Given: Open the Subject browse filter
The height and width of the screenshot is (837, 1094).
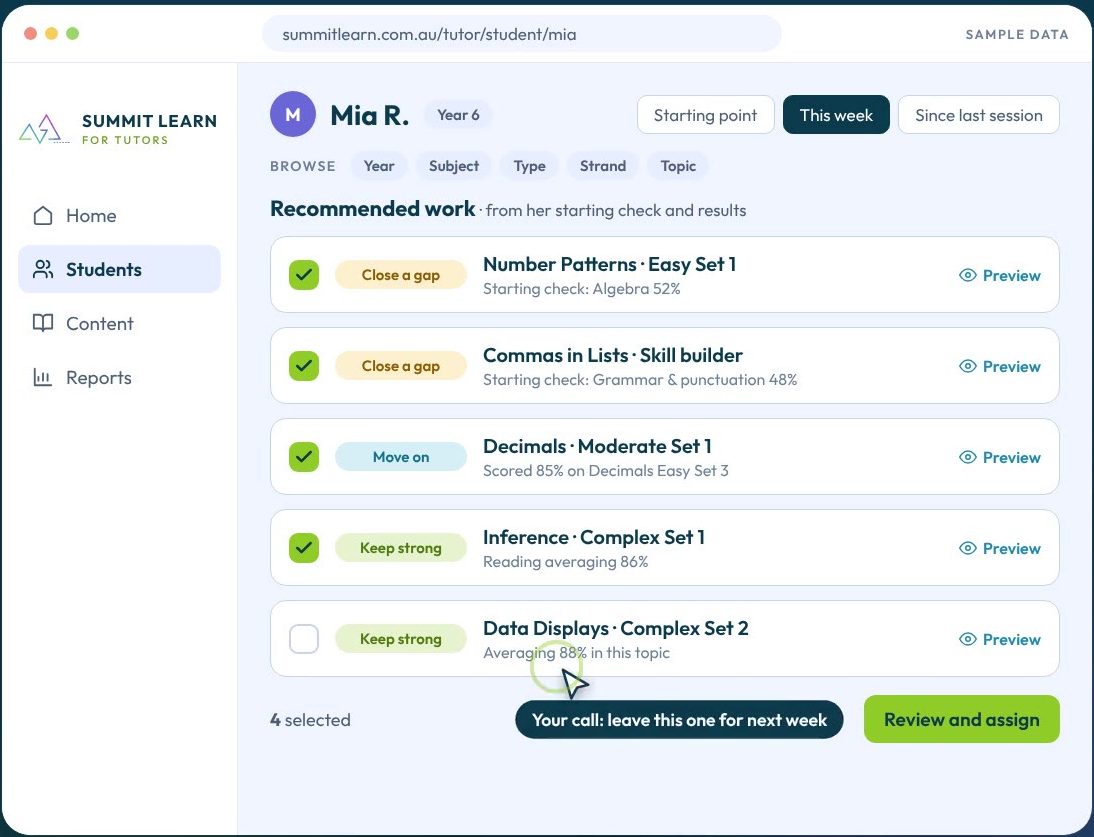Looking at the screenshot, I should [x=454, y=166].
